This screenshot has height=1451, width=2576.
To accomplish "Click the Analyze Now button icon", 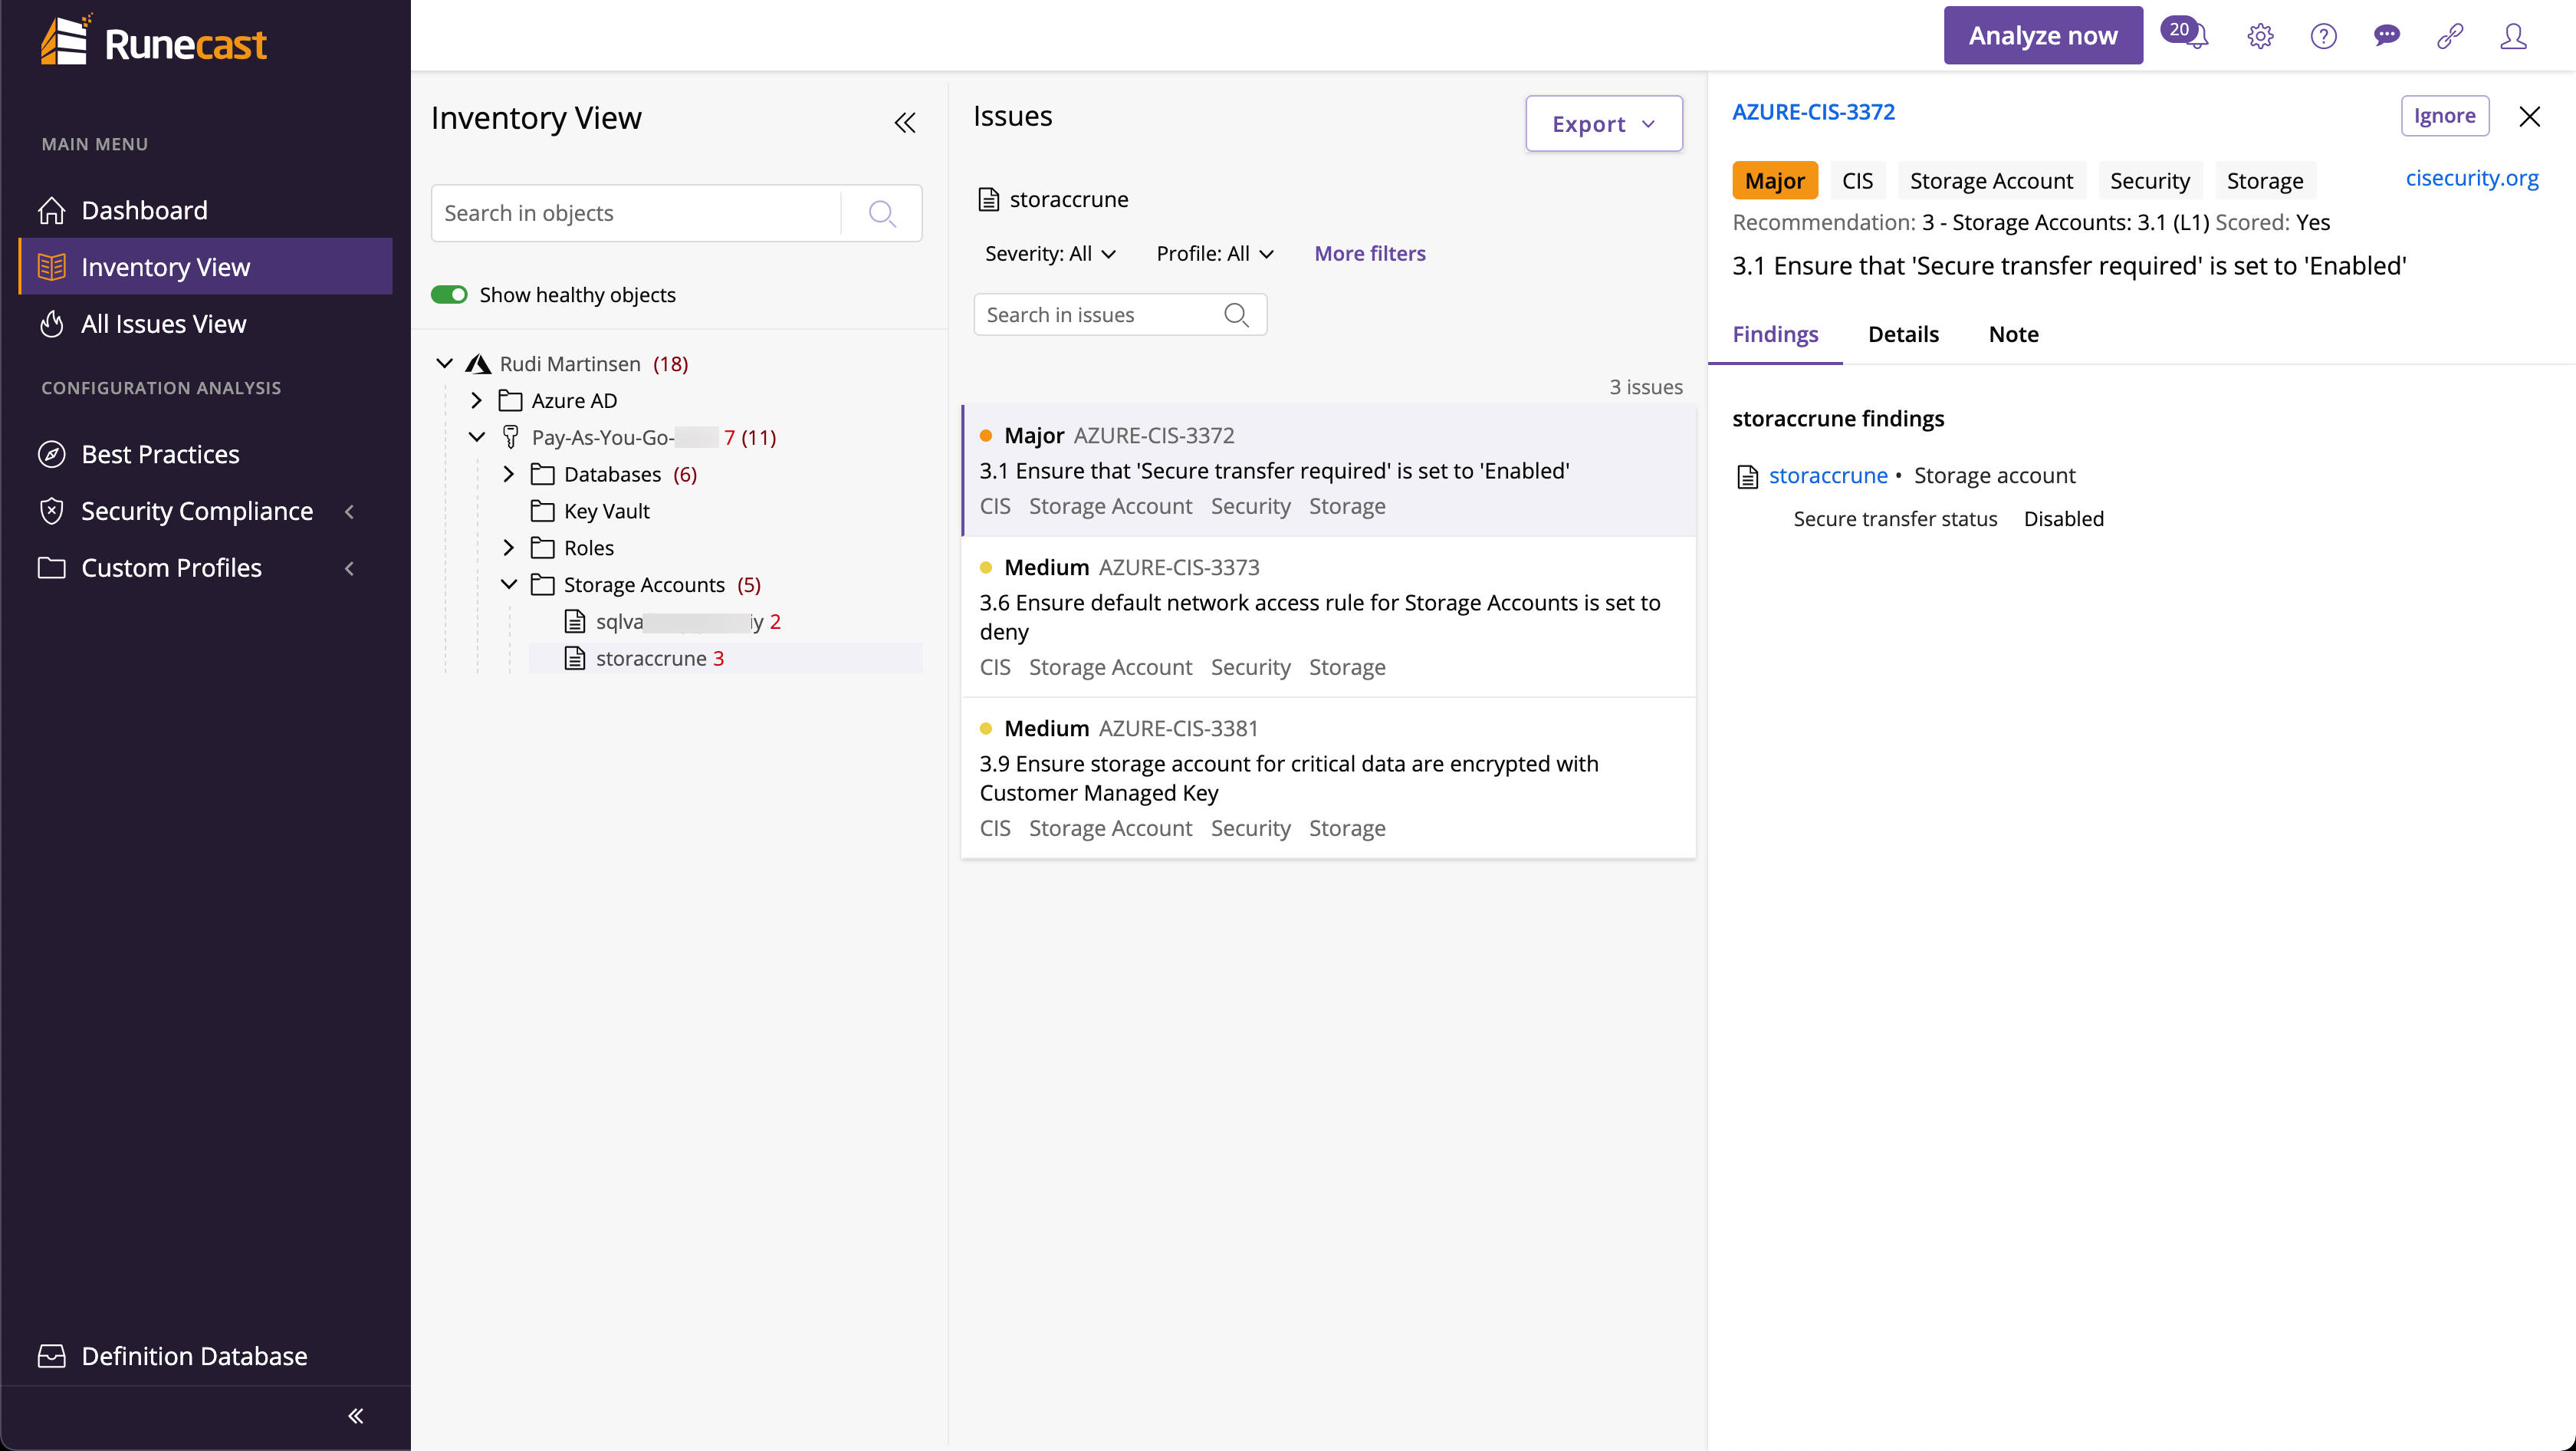I will pyautogui.click(x=2043, y=34).
